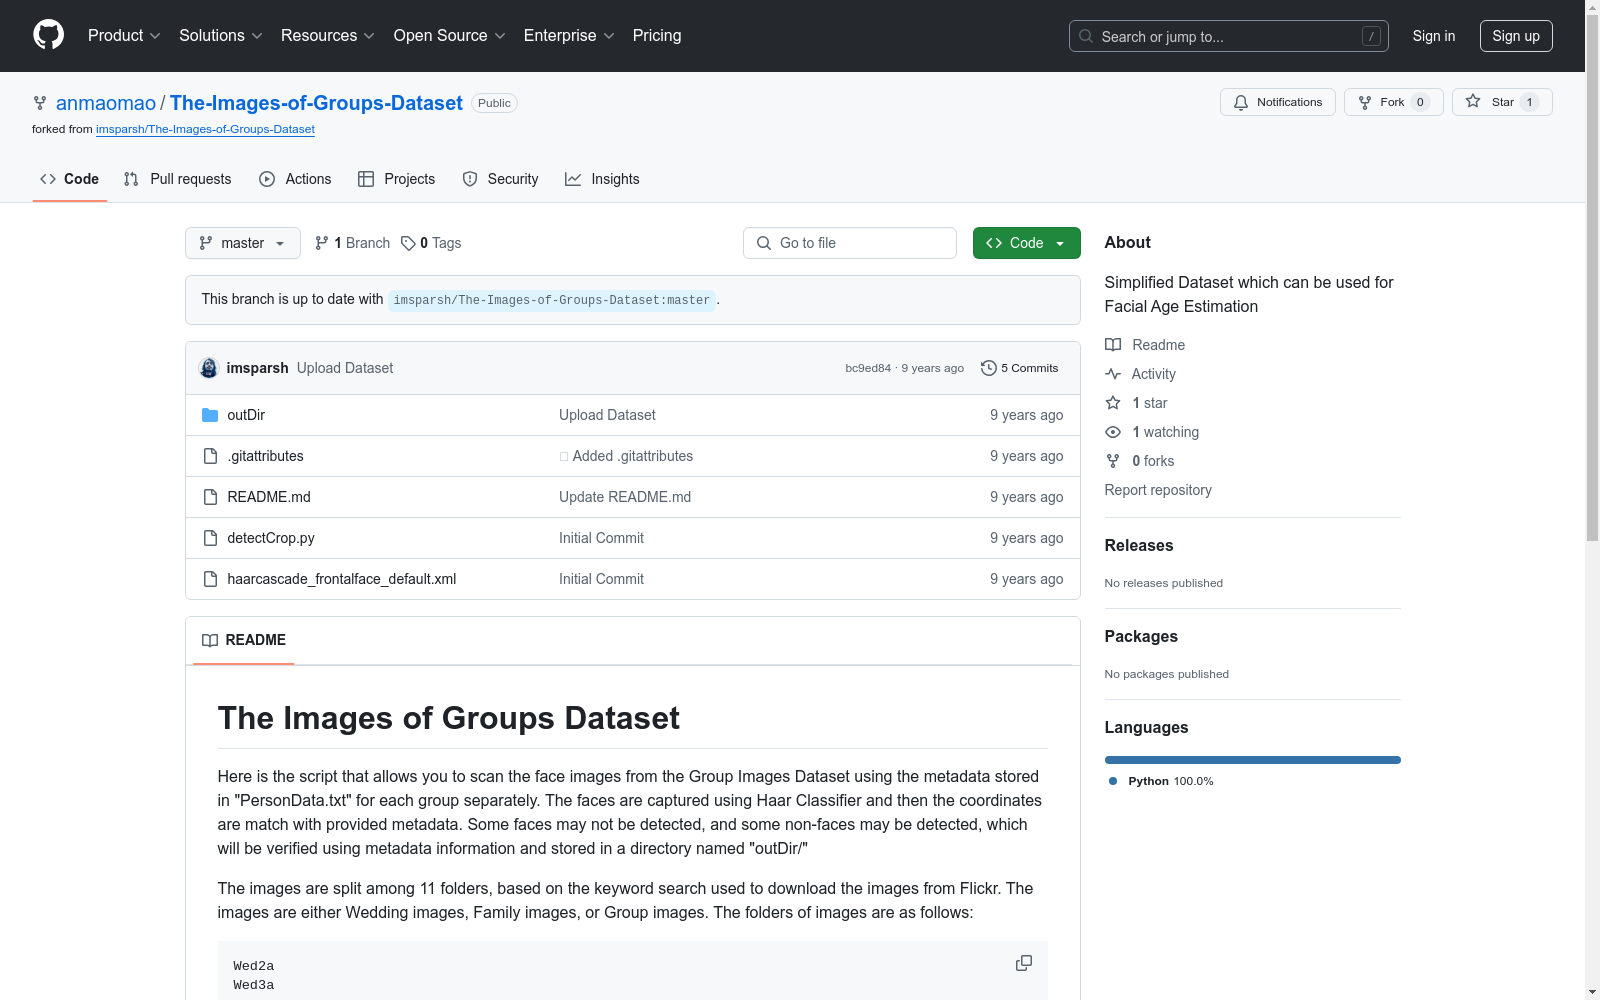Click the search magnifier in top bar
Viewport: 1600px width, 1000px height.
tap(1086, 36)
